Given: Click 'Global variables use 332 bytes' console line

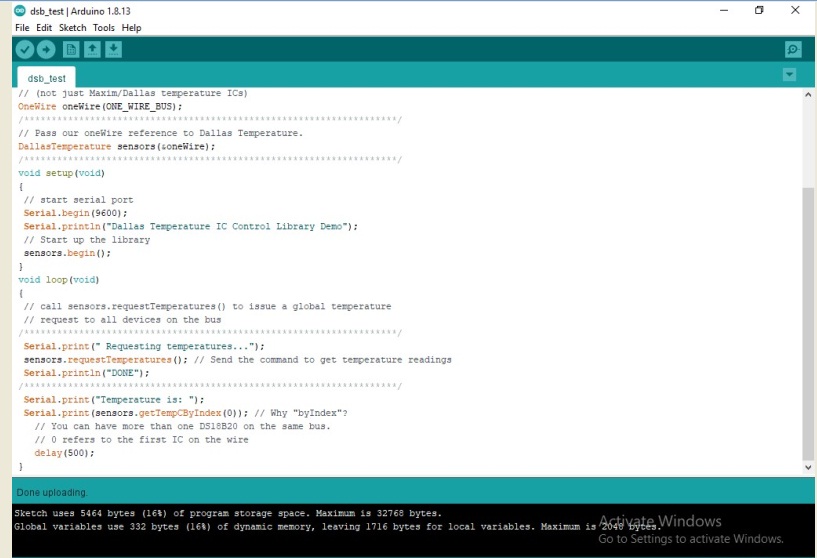Looking at the screenshot, I should (x=337, y=527).
